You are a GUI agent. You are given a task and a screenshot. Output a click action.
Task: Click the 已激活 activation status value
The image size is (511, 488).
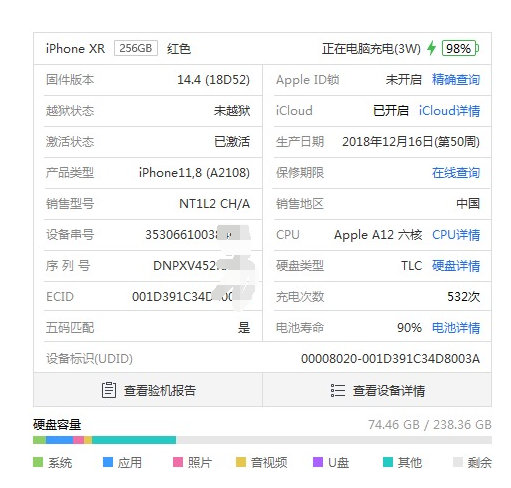tap(232, 142)
